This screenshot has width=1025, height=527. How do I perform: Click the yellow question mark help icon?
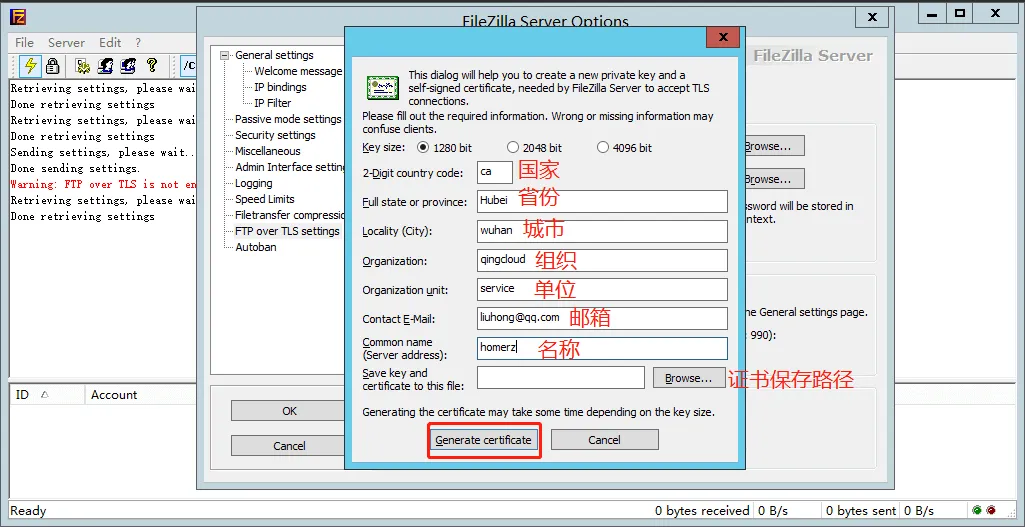click(x=152, y=65)
